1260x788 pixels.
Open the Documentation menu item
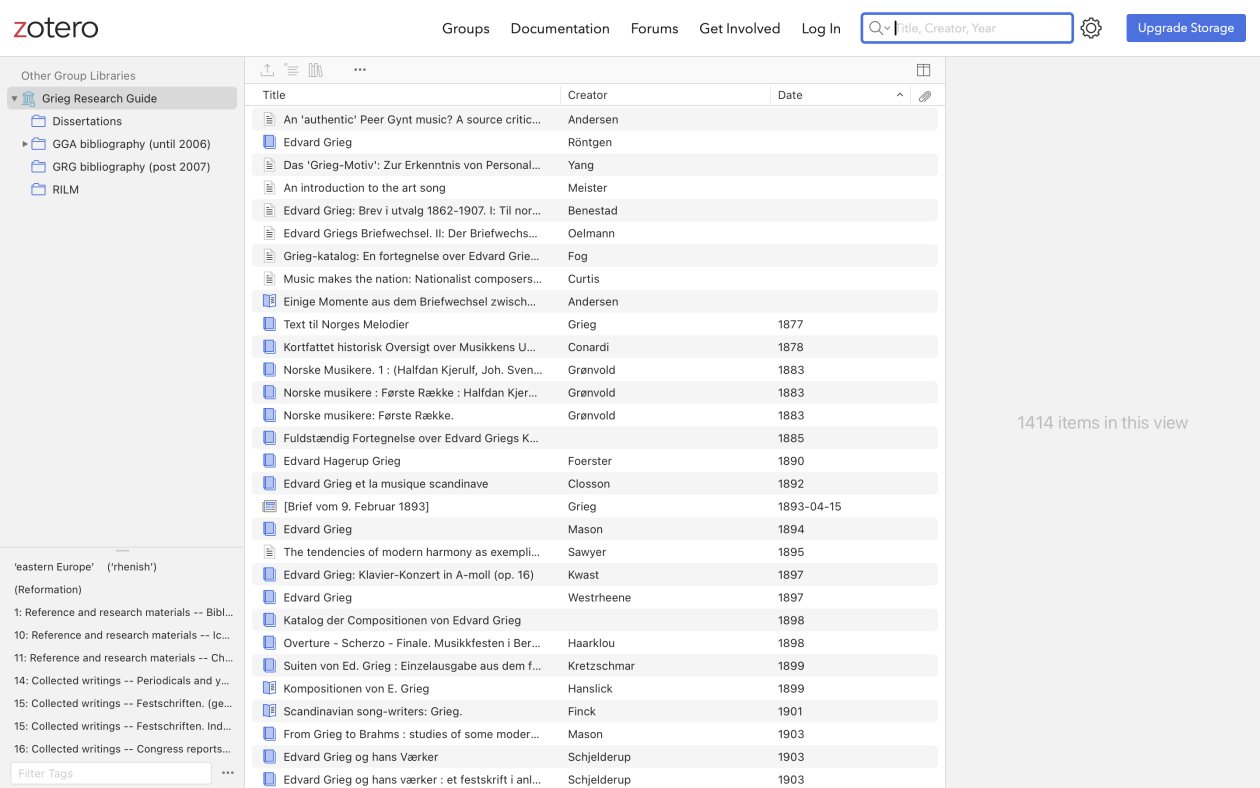coord(560,28)
